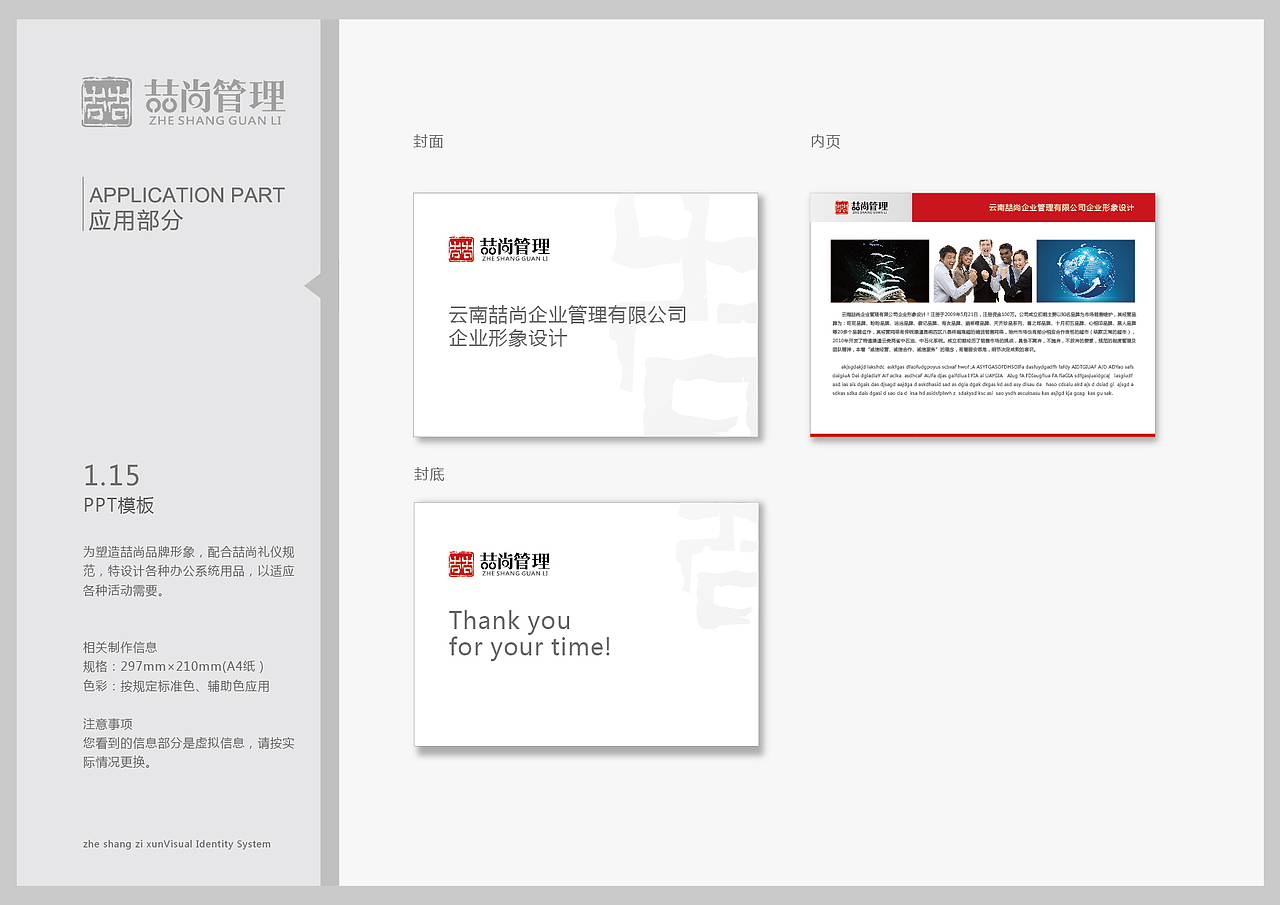This screenshot has width=1280, height=905.
Task: Select the blue globe image on the inner page
Action: 1084,270
